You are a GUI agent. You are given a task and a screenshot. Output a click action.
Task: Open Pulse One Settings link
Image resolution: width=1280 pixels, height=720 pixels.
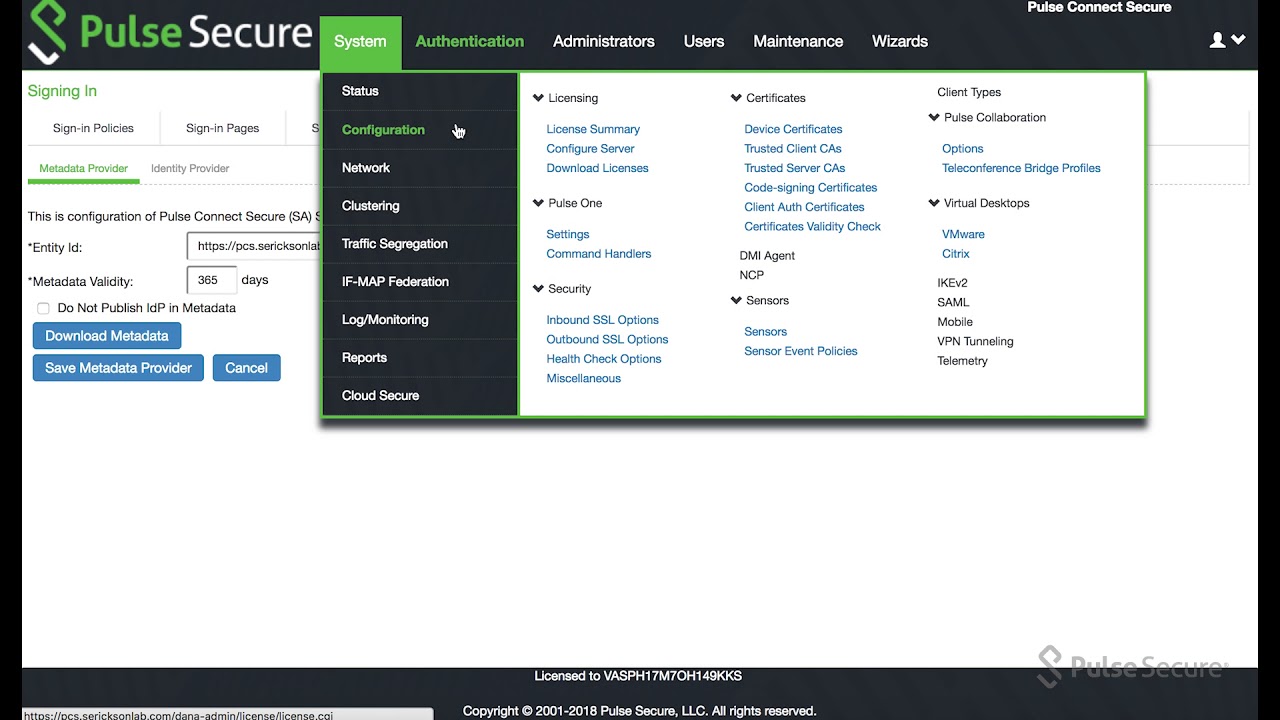click(567, 234)
